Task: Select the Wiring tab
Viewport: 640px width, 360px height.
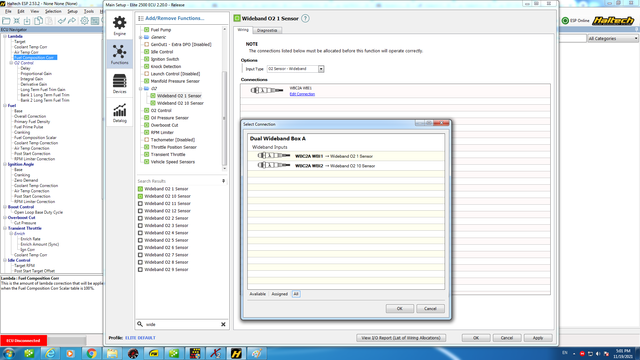Action: pos(243,30)
